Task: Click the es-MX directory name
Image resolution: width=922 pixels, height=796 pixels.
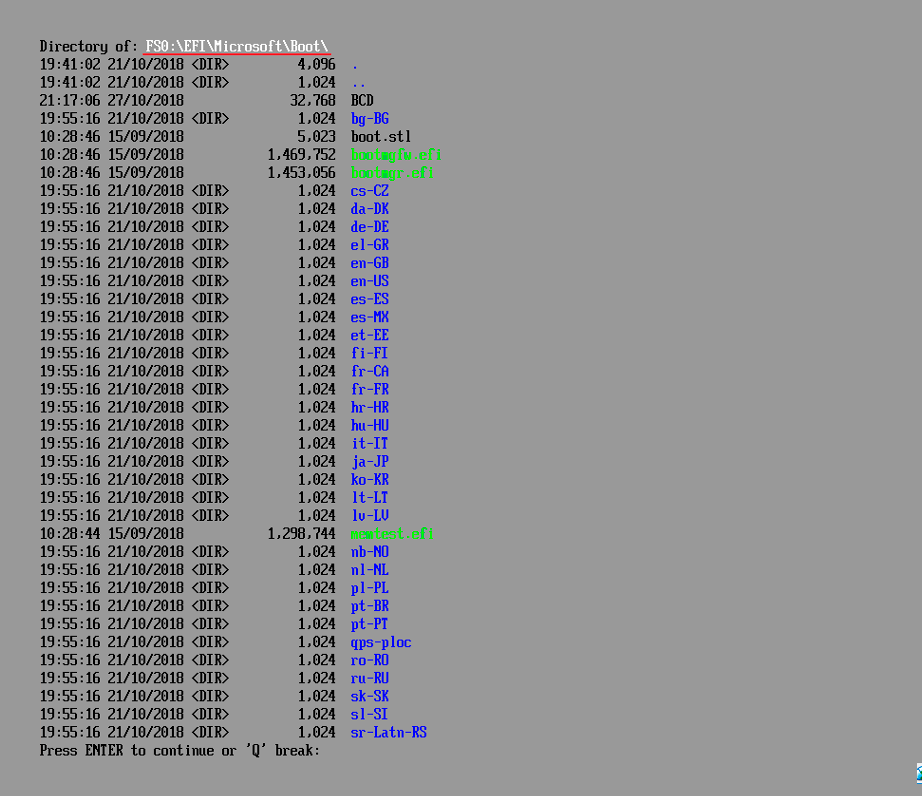Action: [x=370, y=317]
